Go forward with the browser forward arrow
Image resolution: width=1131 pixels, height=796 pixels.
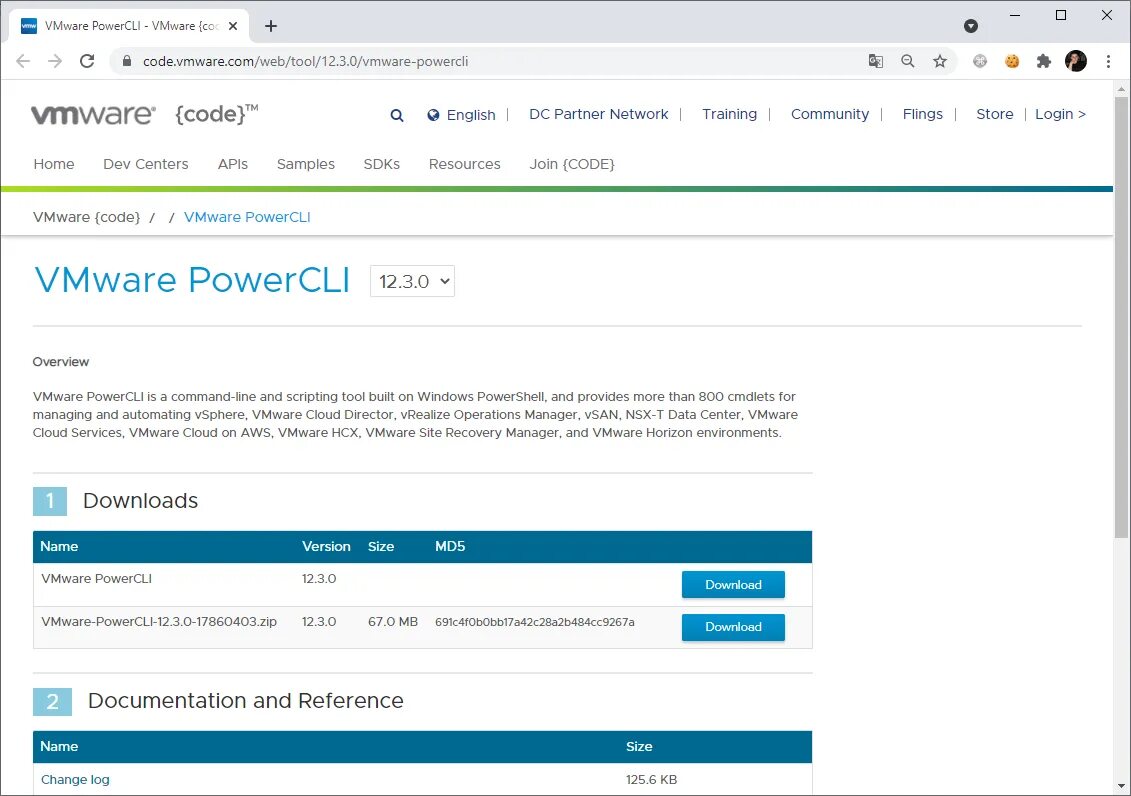coord(55,61)
